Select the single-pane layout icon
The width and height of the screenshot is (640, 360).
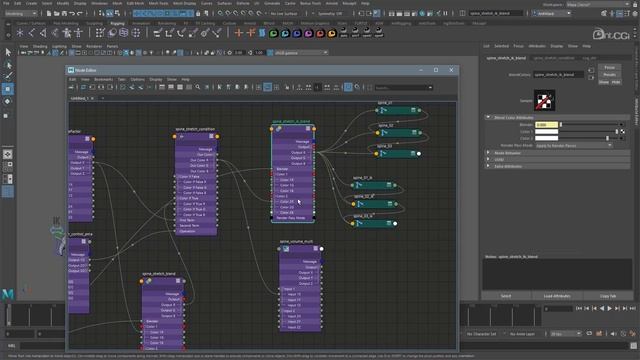pyautogui.click(x=8, y=154)
